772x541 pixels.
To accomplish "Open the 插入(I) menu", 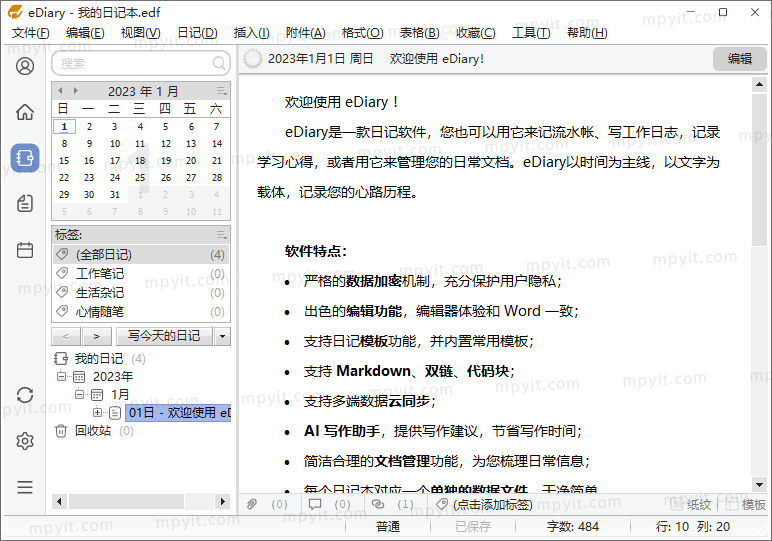I will (x=252, y=33).
